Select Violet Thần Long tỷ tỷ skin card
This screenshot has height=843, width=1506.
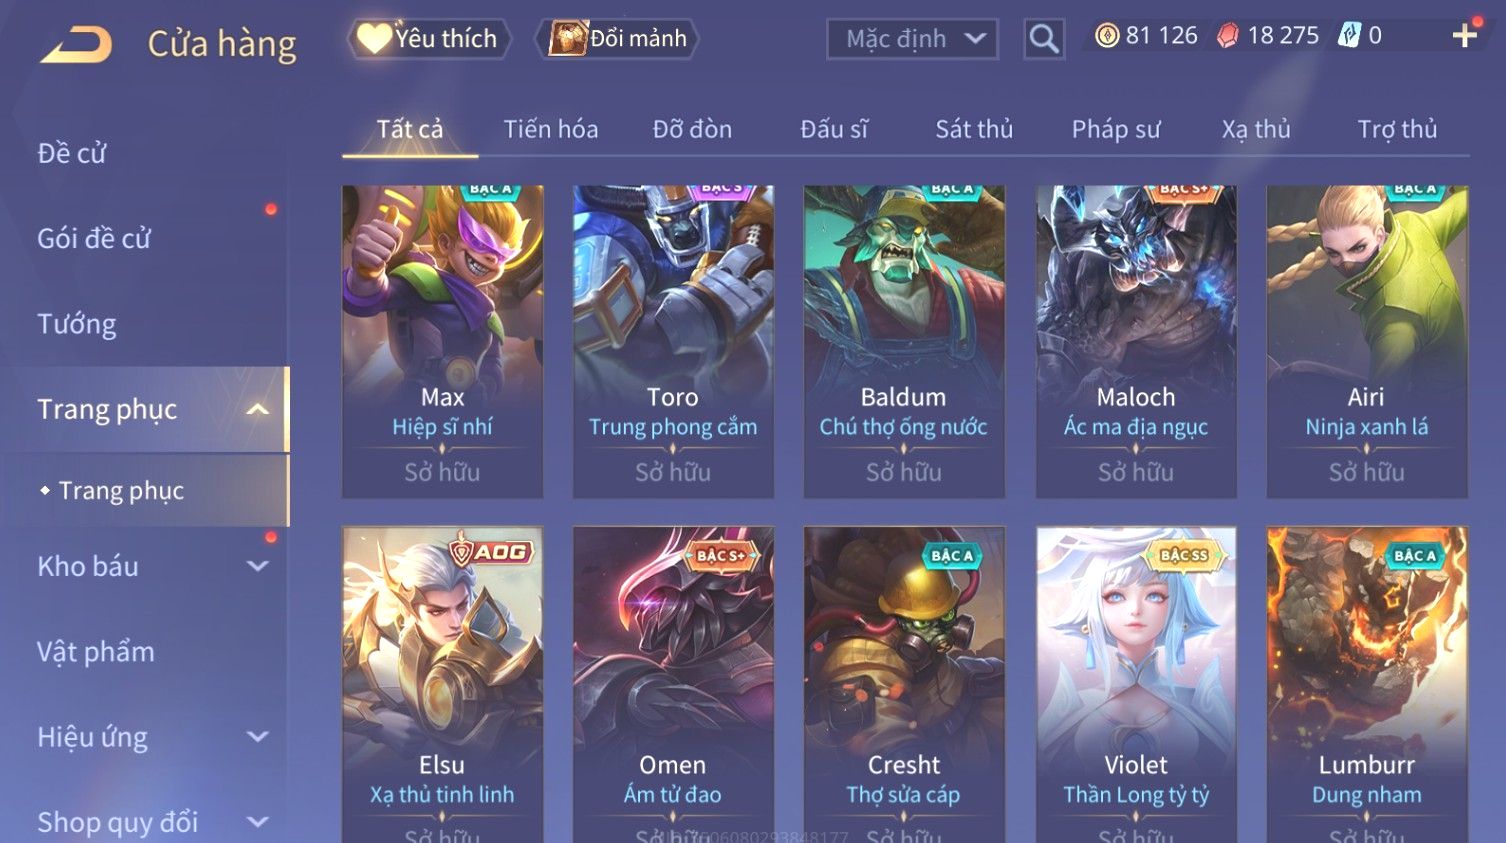point(1136,685)
